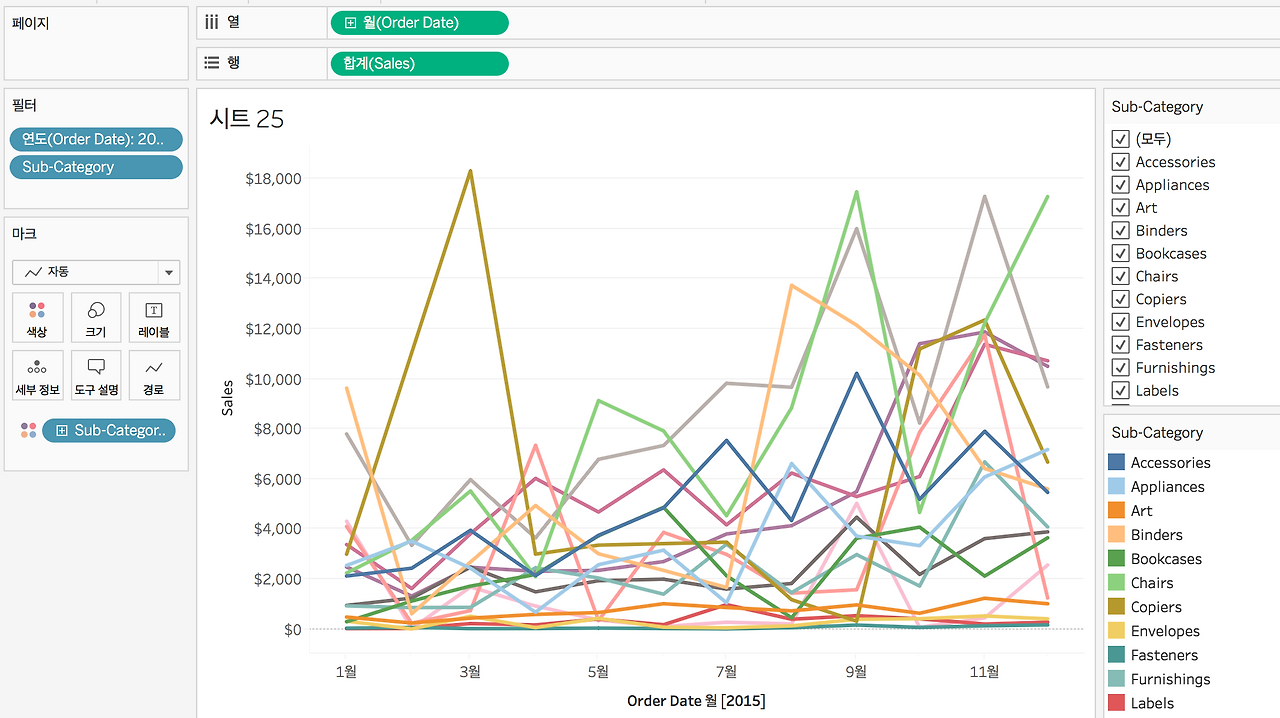Select the Bookcases legend color swatch

[1117, 559]
